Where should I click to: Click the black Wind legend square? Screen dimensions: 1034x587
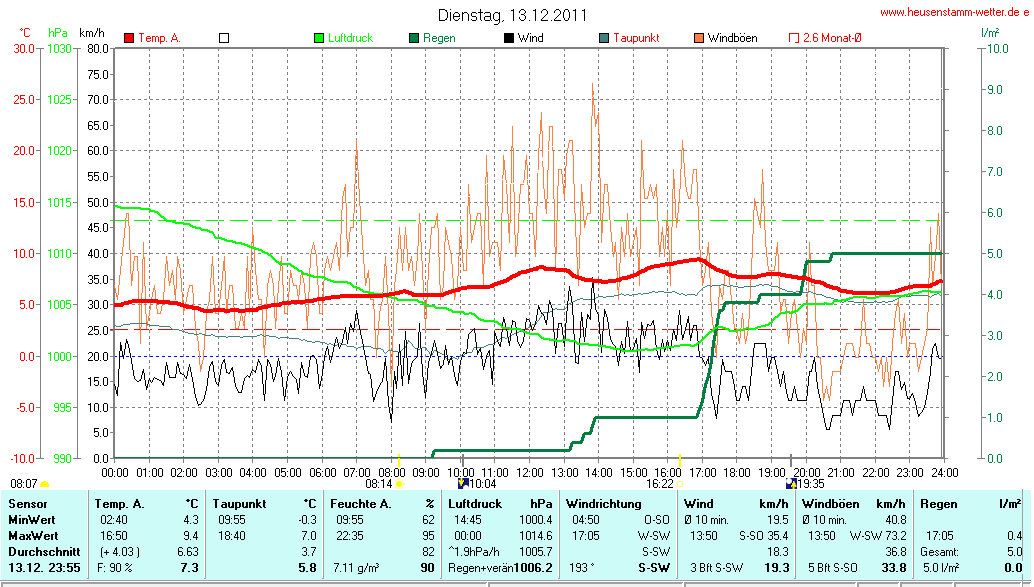pyautogui.click(x=509, y=38)
